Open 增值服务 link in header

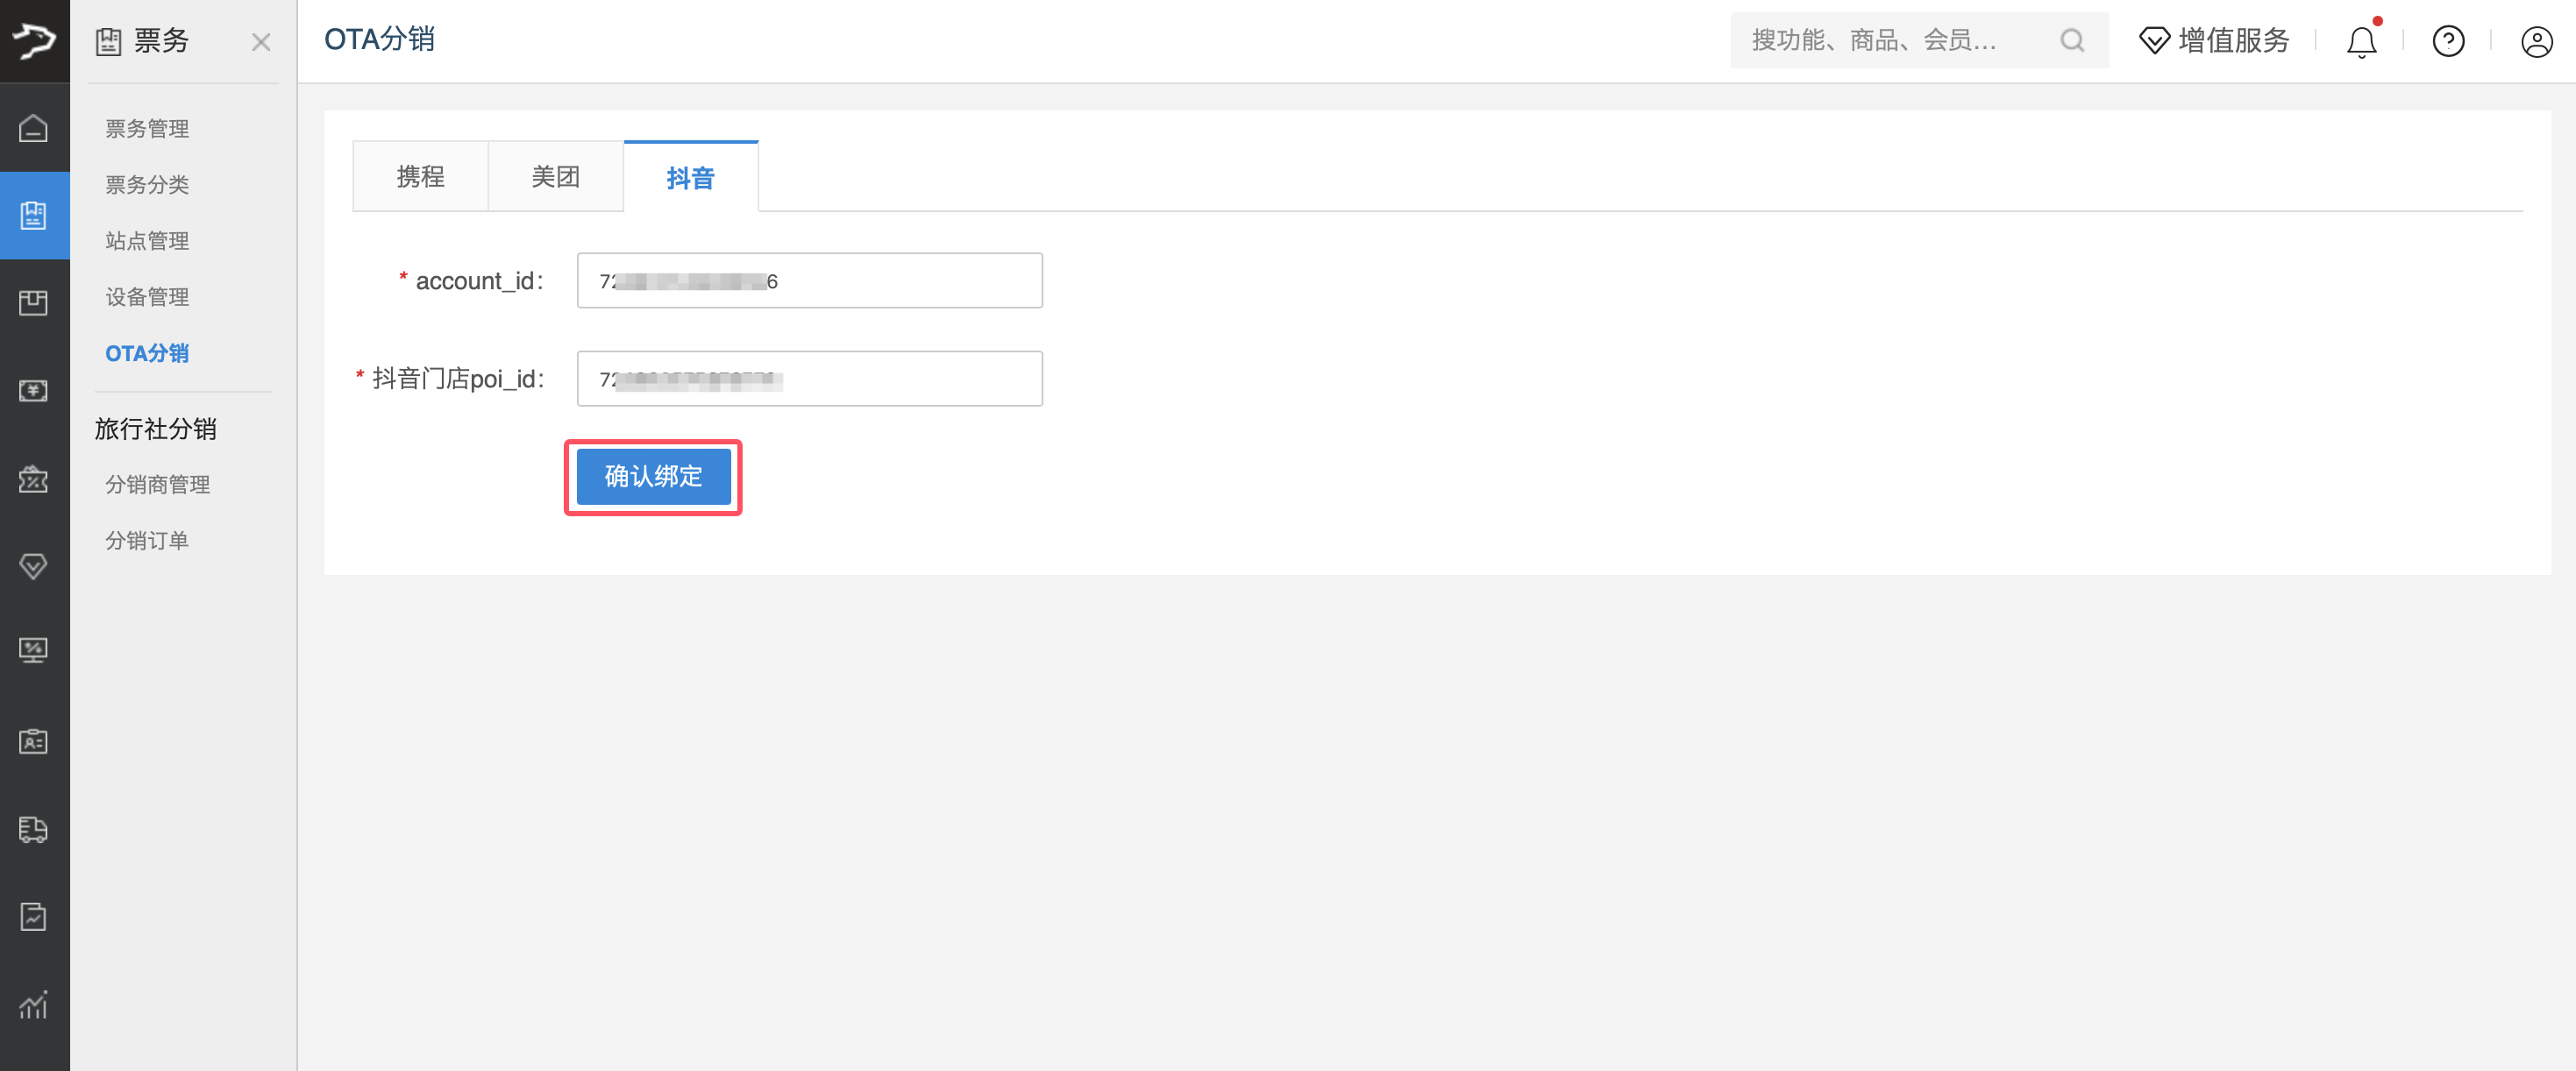pyautogui.click(x=2214, y=41)
